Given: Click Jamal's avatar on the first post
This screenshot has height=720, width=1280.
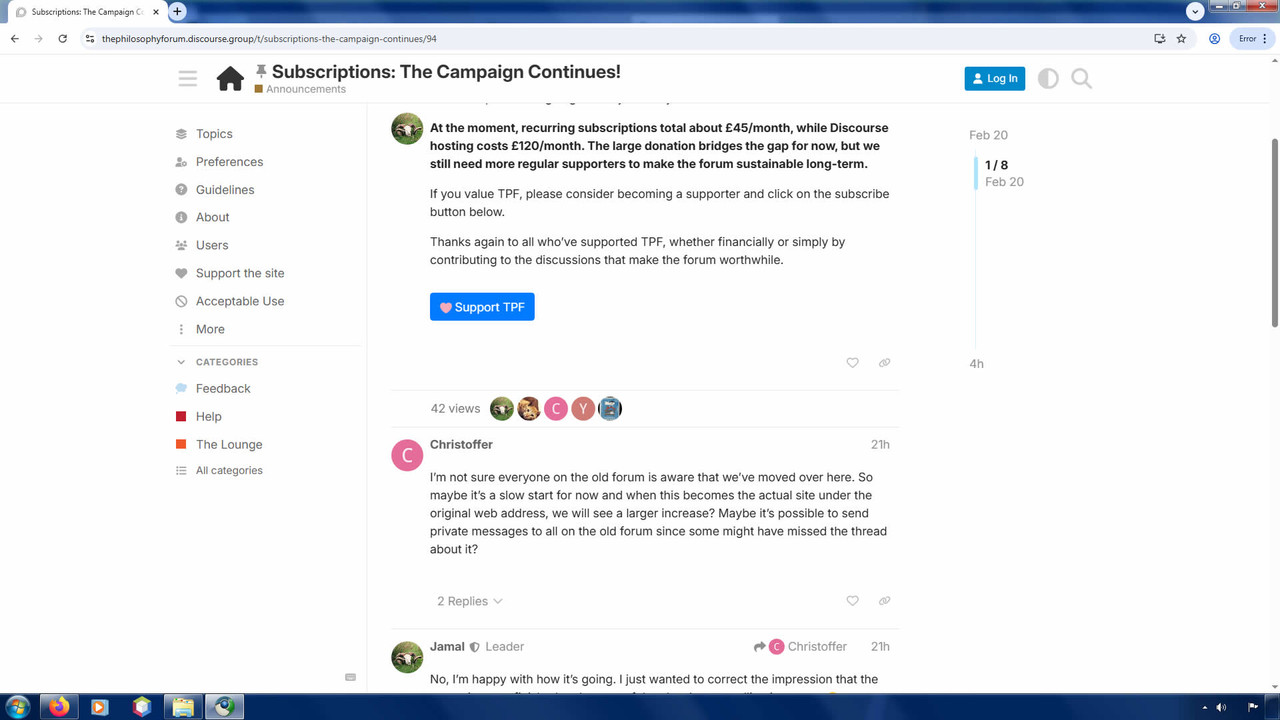Looking at the screenshot, I should (x=407, y=129).
